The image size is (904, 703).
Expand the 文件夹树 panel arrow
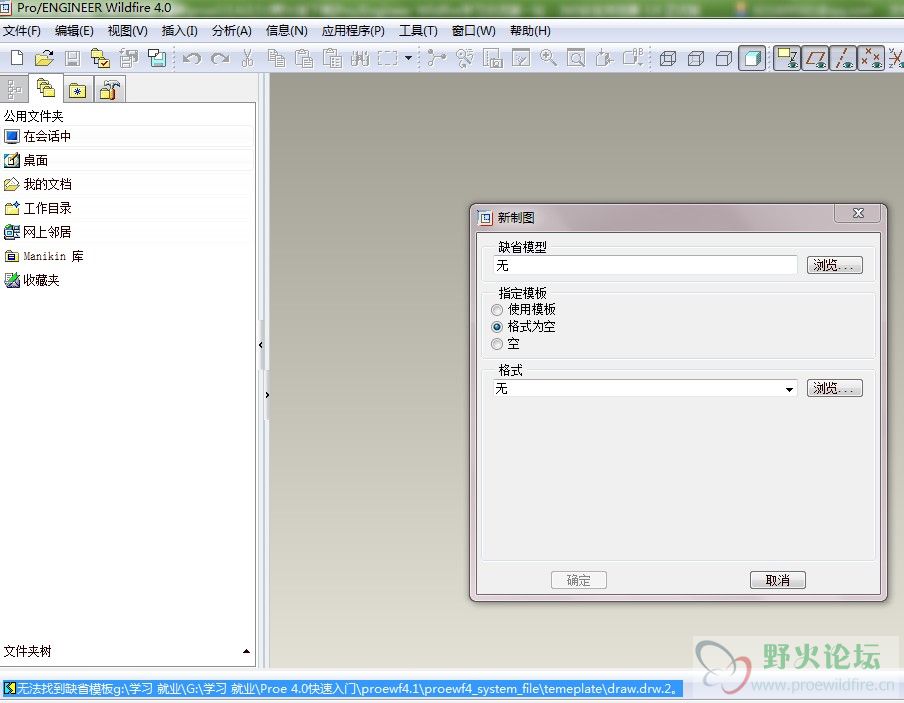(246, 651)
